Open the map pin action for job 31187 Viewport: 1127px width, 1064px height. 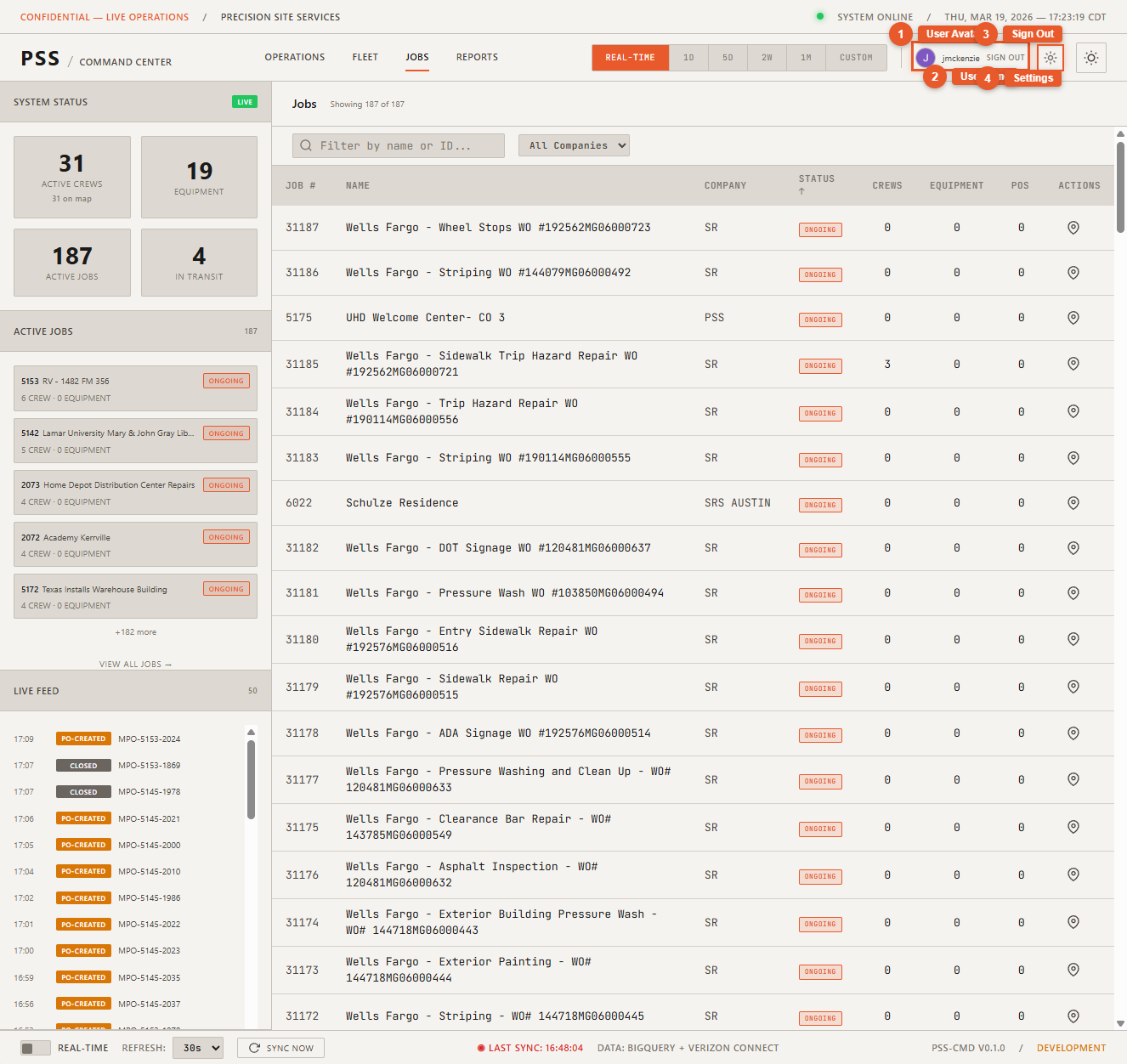[x=1074, y=228]
